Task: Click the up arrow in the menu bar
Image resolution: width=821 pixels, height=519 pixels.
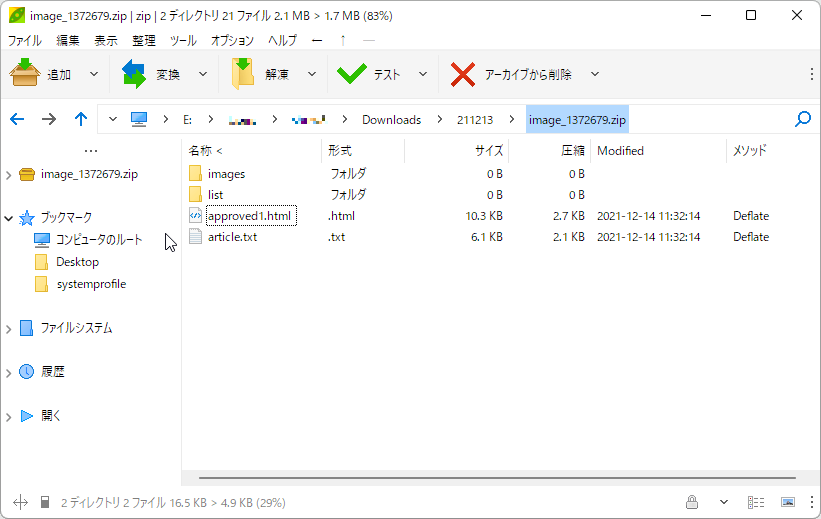Action: [343, 40]
